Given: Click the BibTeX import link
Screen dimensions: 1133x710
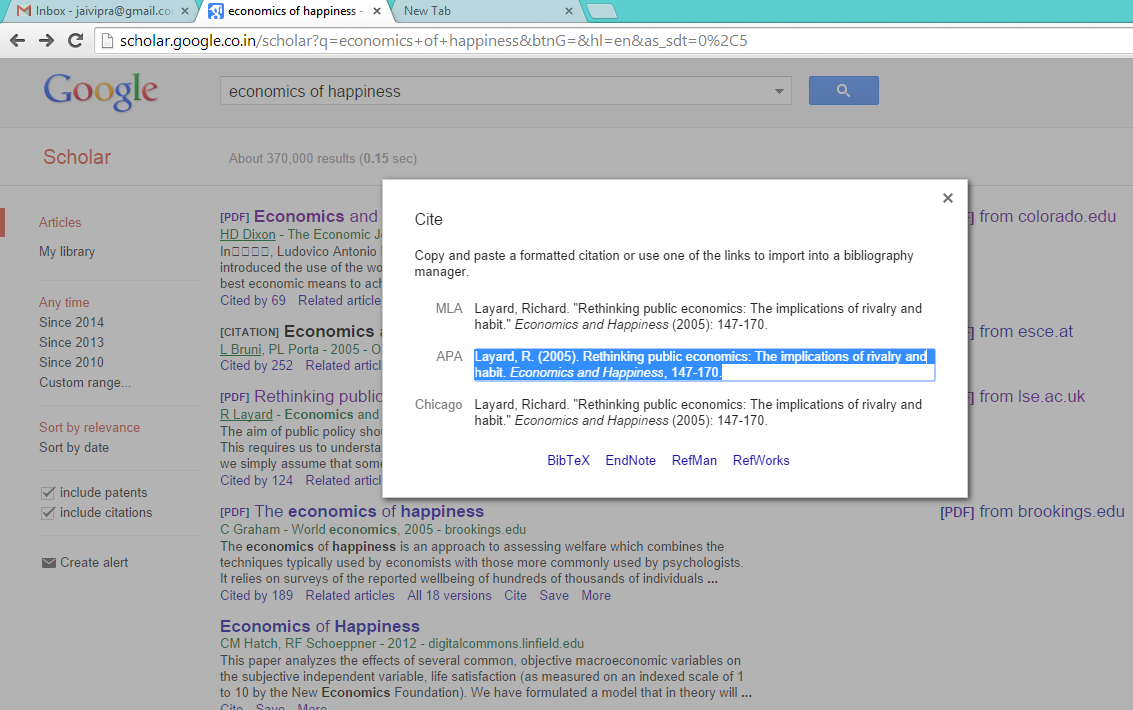Looking at the screenshot, I should coord(569,460).
